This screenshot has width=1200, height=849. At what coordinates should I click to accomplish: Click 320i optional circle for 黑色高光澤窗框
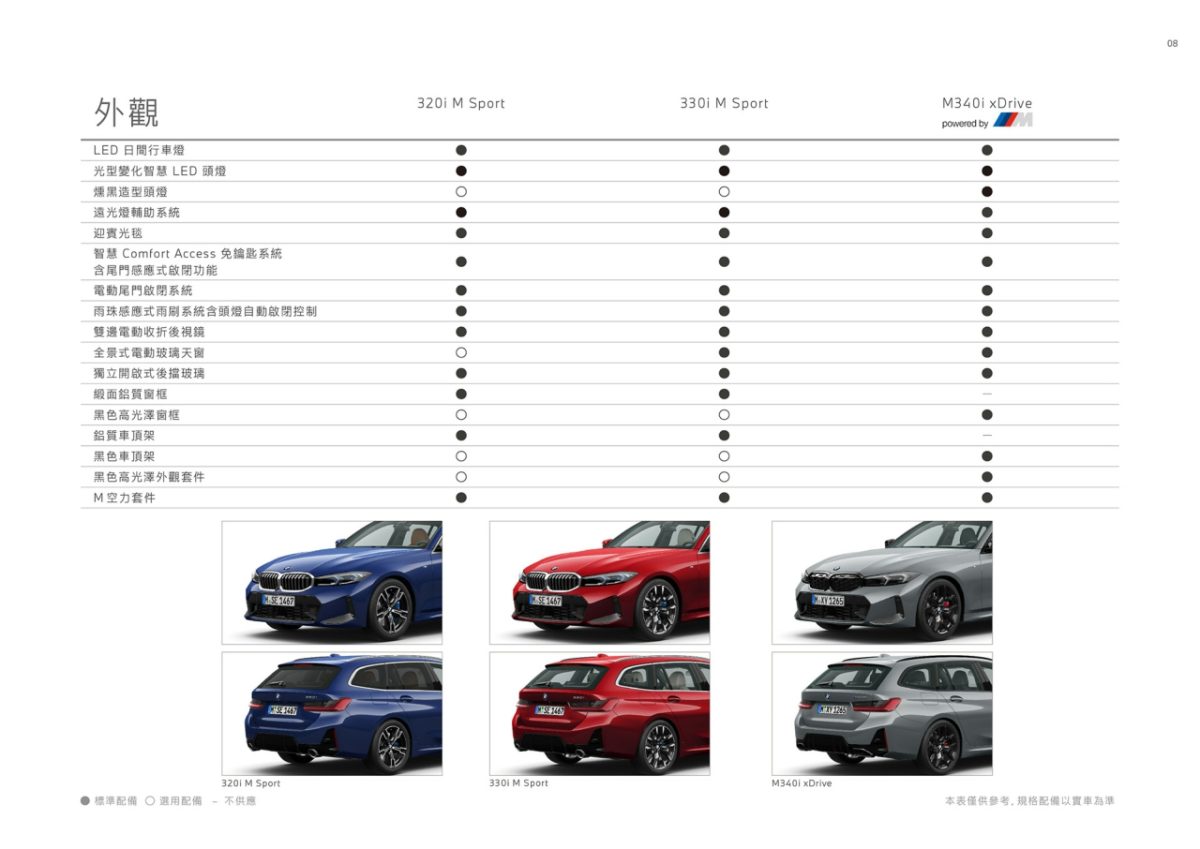point(461,414)
